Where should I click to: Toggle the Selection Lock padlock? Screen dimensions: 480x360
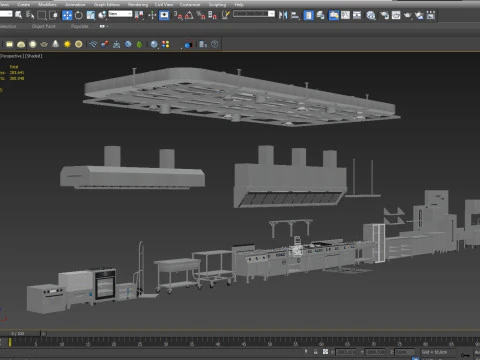click(x=315, y=352)
